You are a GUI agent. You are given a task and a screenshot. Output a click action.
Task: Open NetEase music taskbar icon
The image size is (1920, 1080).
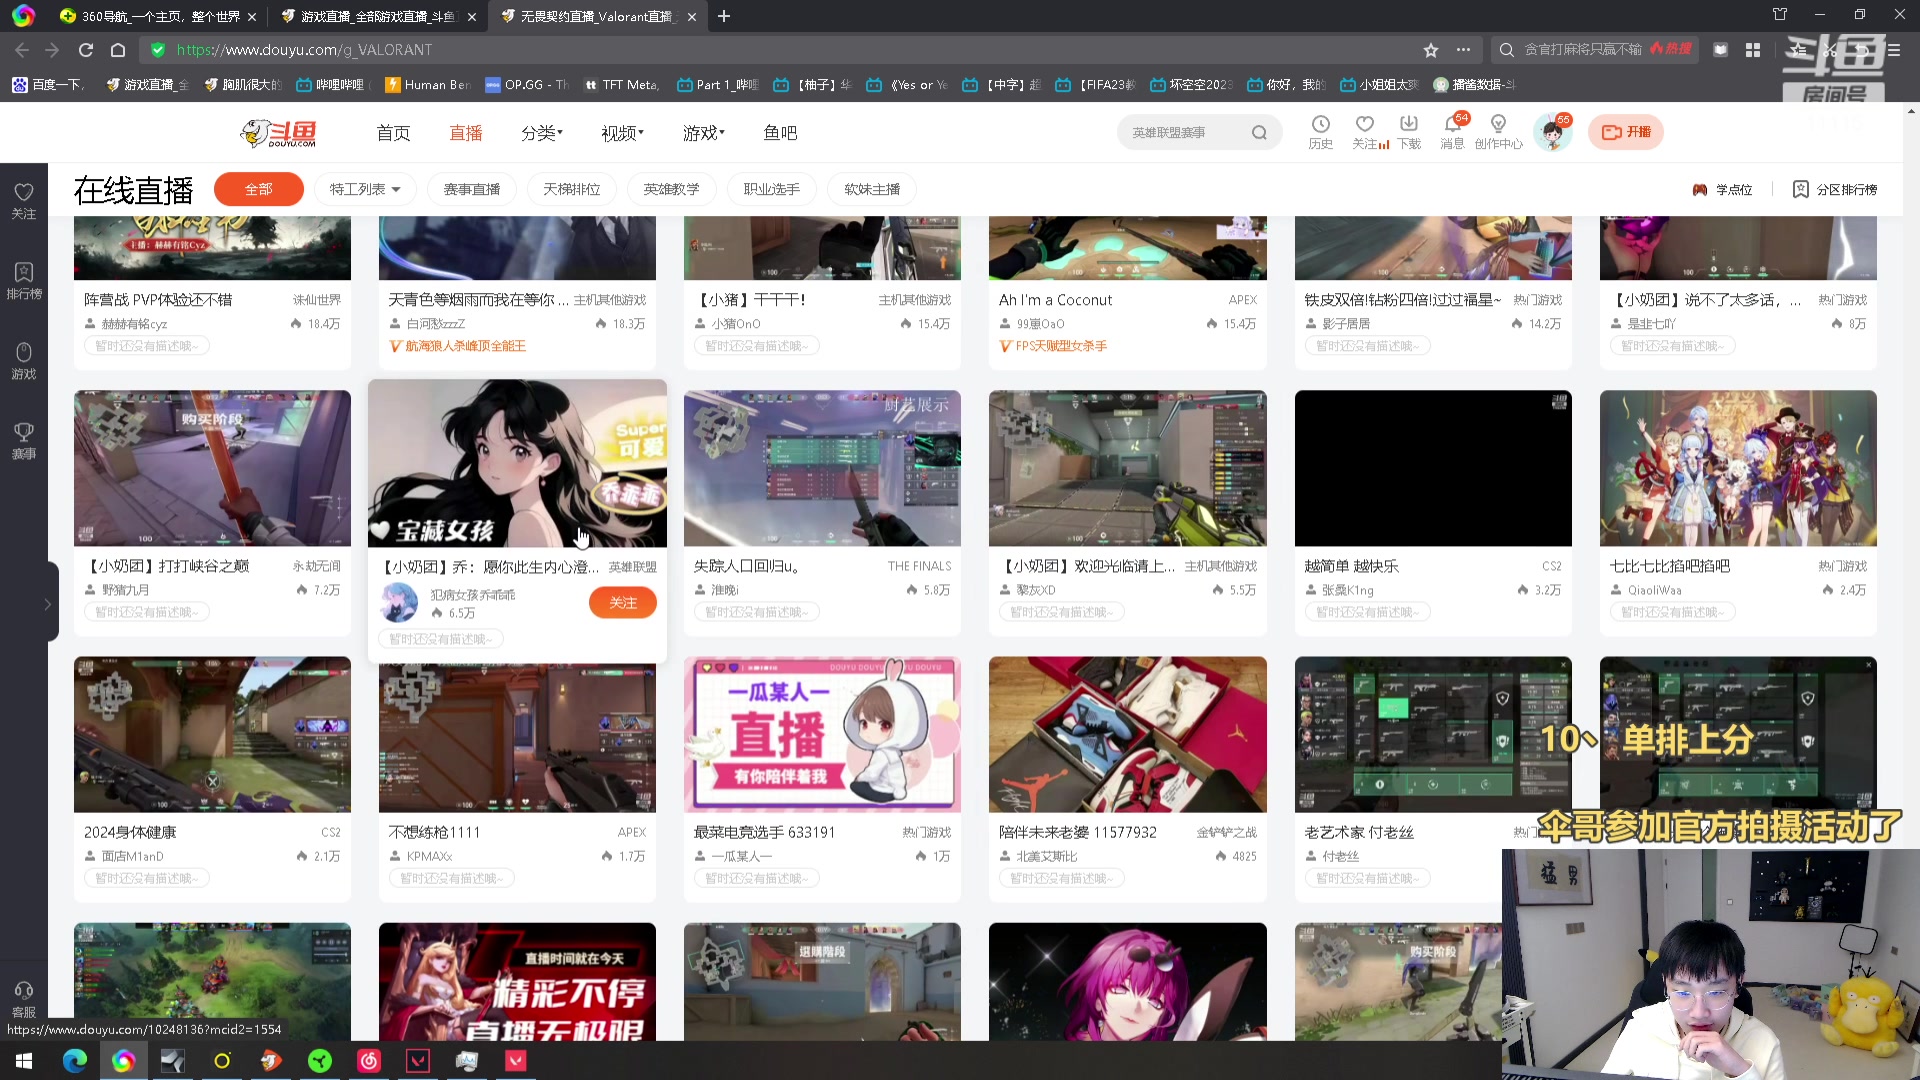[369, 1061]
